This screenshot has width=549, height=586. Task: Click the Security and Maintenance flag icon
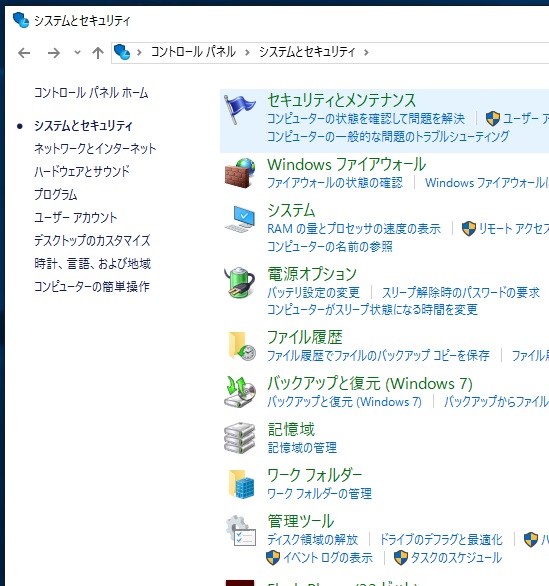[x=240, y=109]
